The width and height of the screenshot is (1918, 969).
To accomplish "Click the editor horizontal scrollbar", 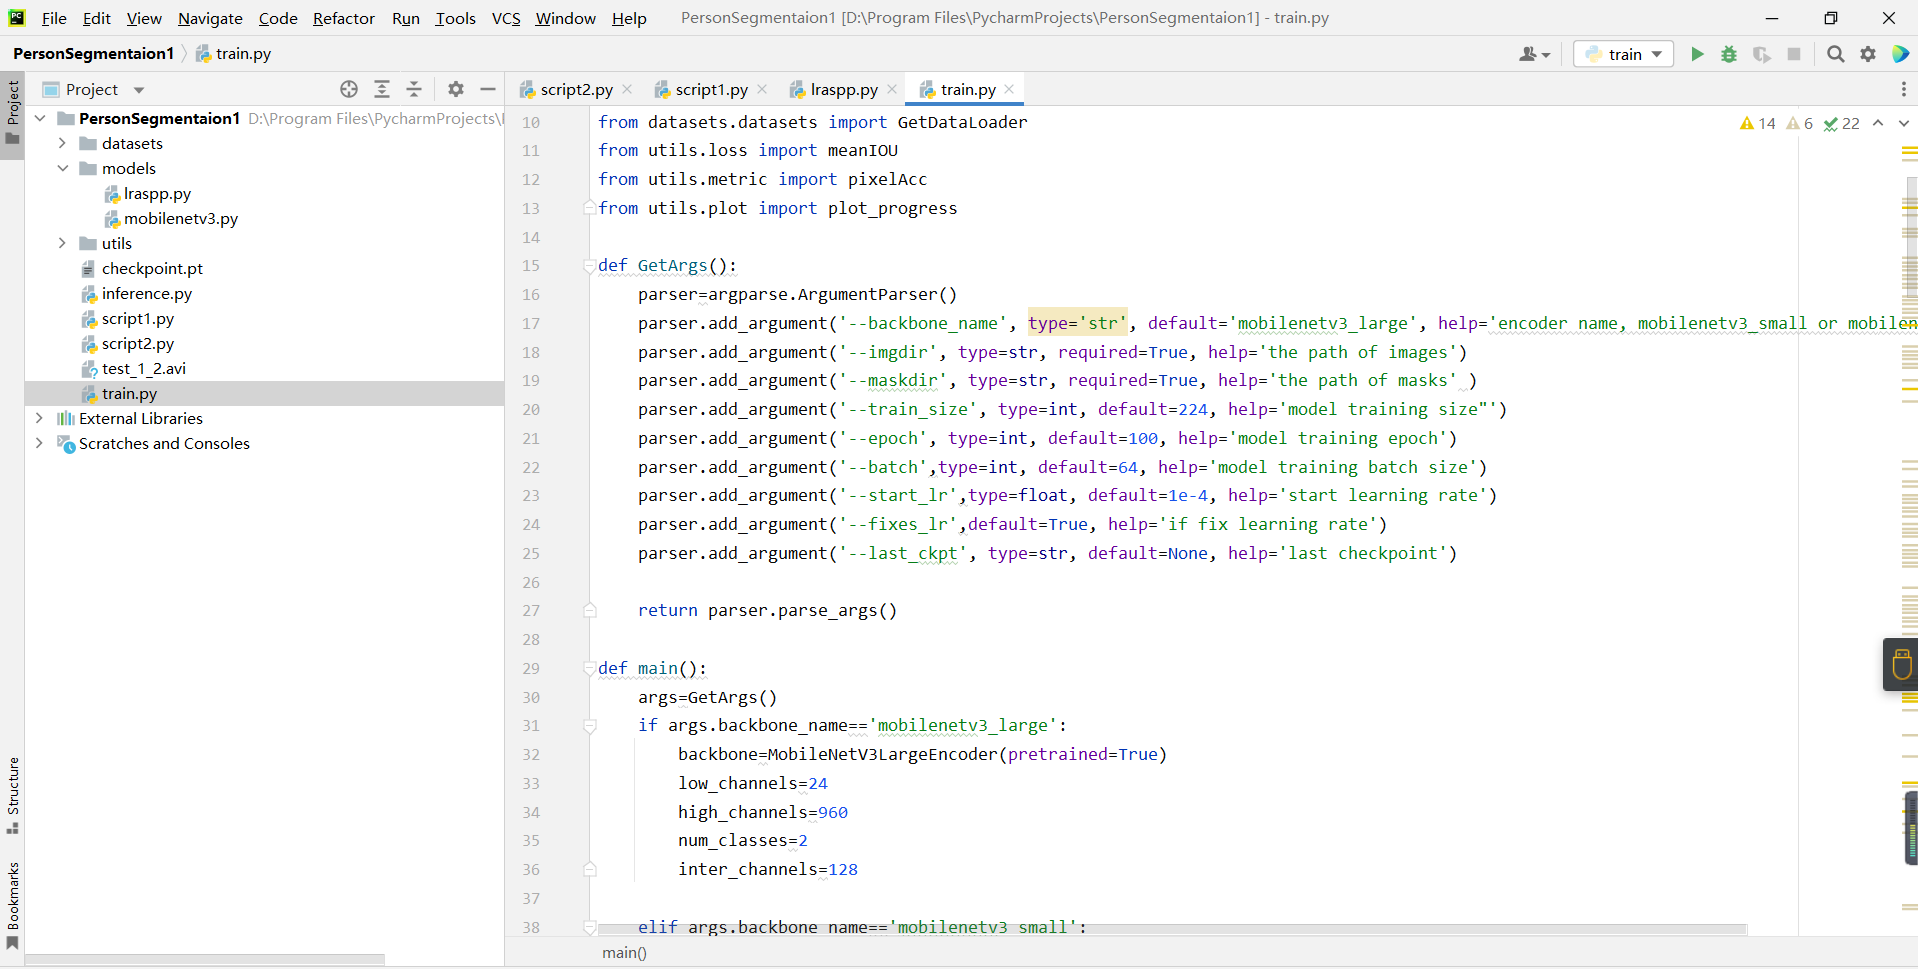I will (1172, 929).
